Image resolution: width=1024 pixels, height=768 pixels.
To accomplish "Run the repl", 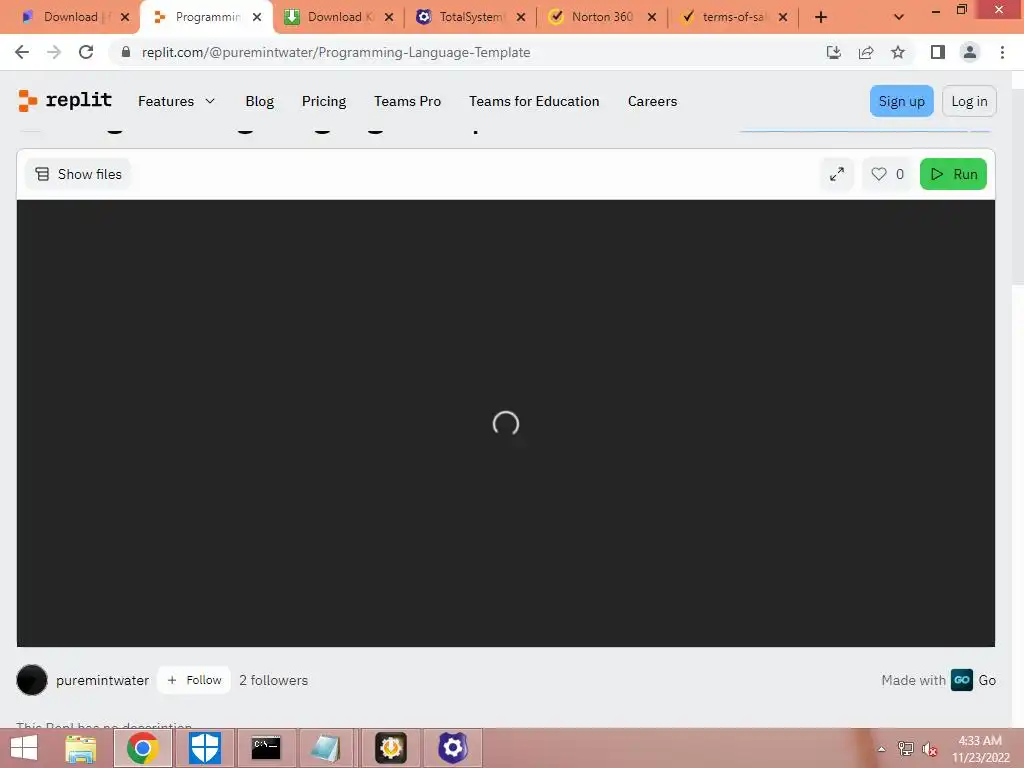I will tap(953, 174).
